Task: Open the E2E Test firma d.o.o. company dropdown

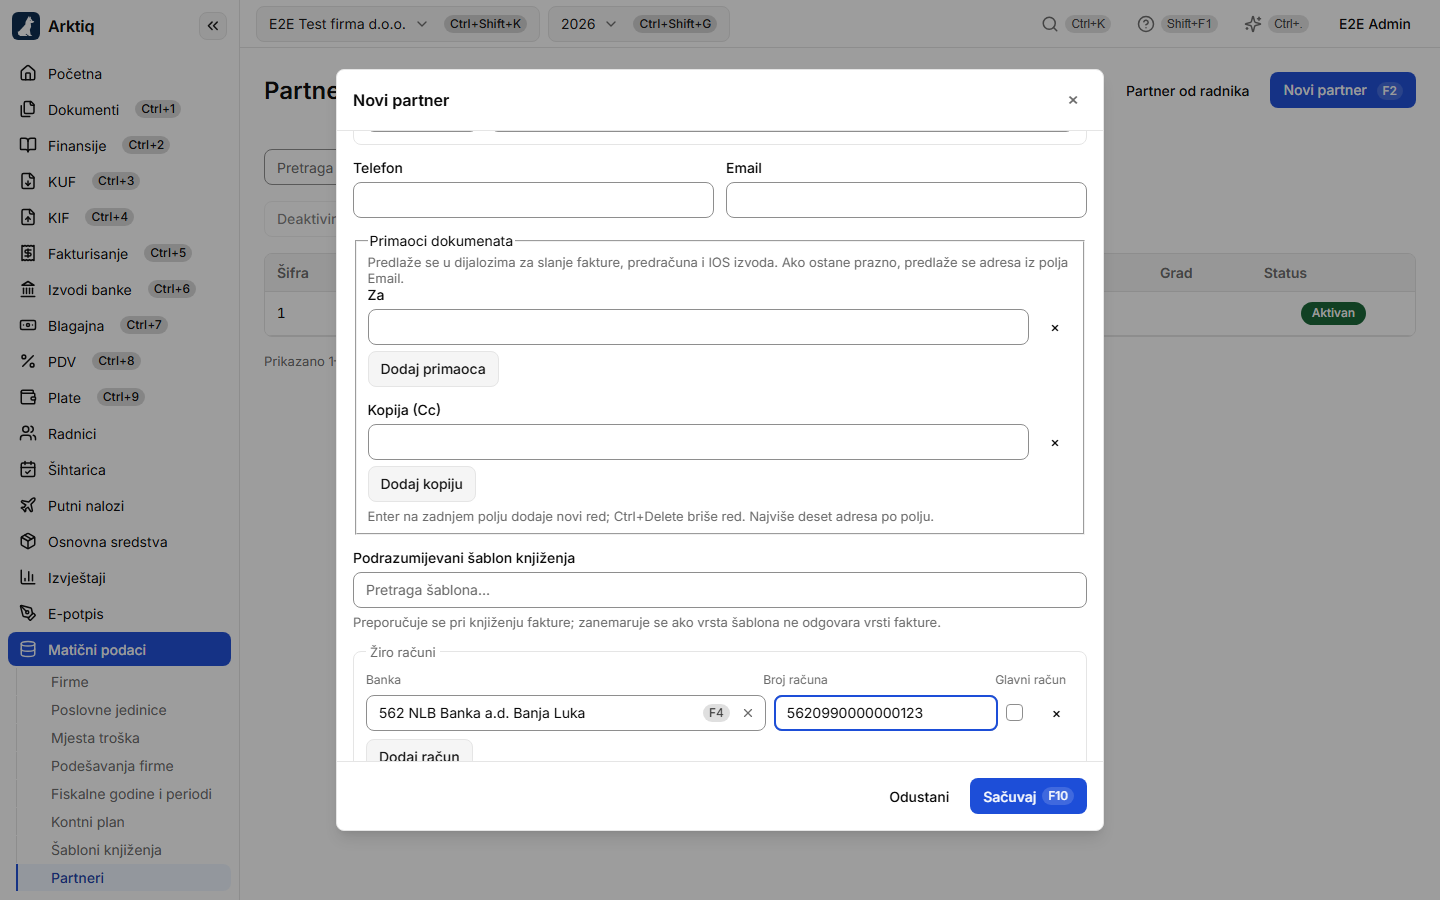Action: (x=398, y=24)
